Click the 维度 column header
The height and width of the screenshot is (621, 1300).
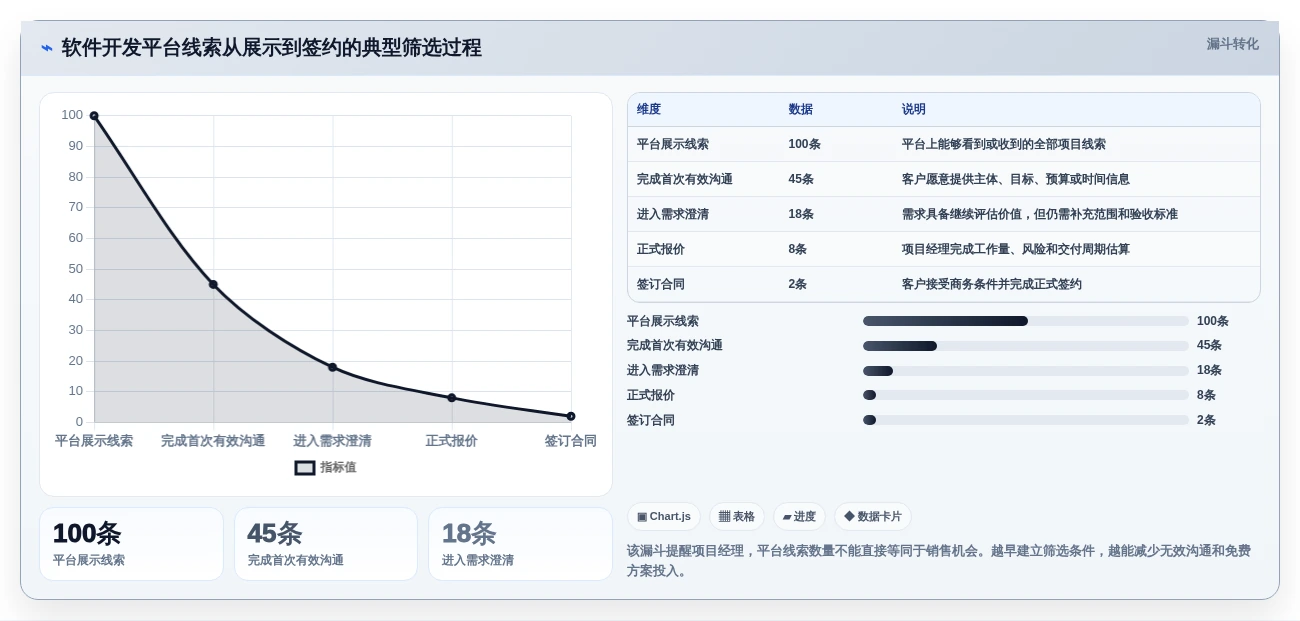point(649,109)
